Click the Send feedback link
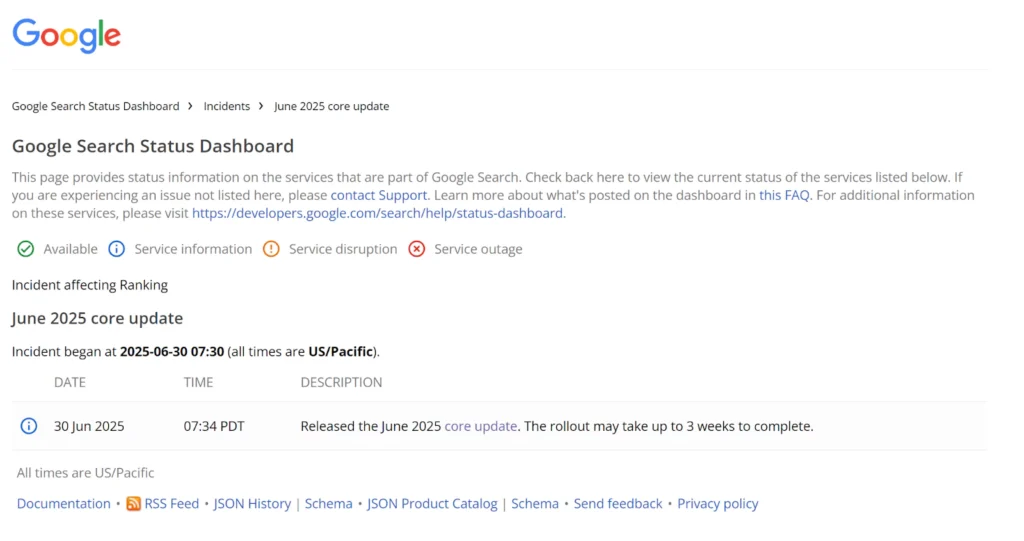Viewport: 1024px width, 541px height. [x=618, y=504]
